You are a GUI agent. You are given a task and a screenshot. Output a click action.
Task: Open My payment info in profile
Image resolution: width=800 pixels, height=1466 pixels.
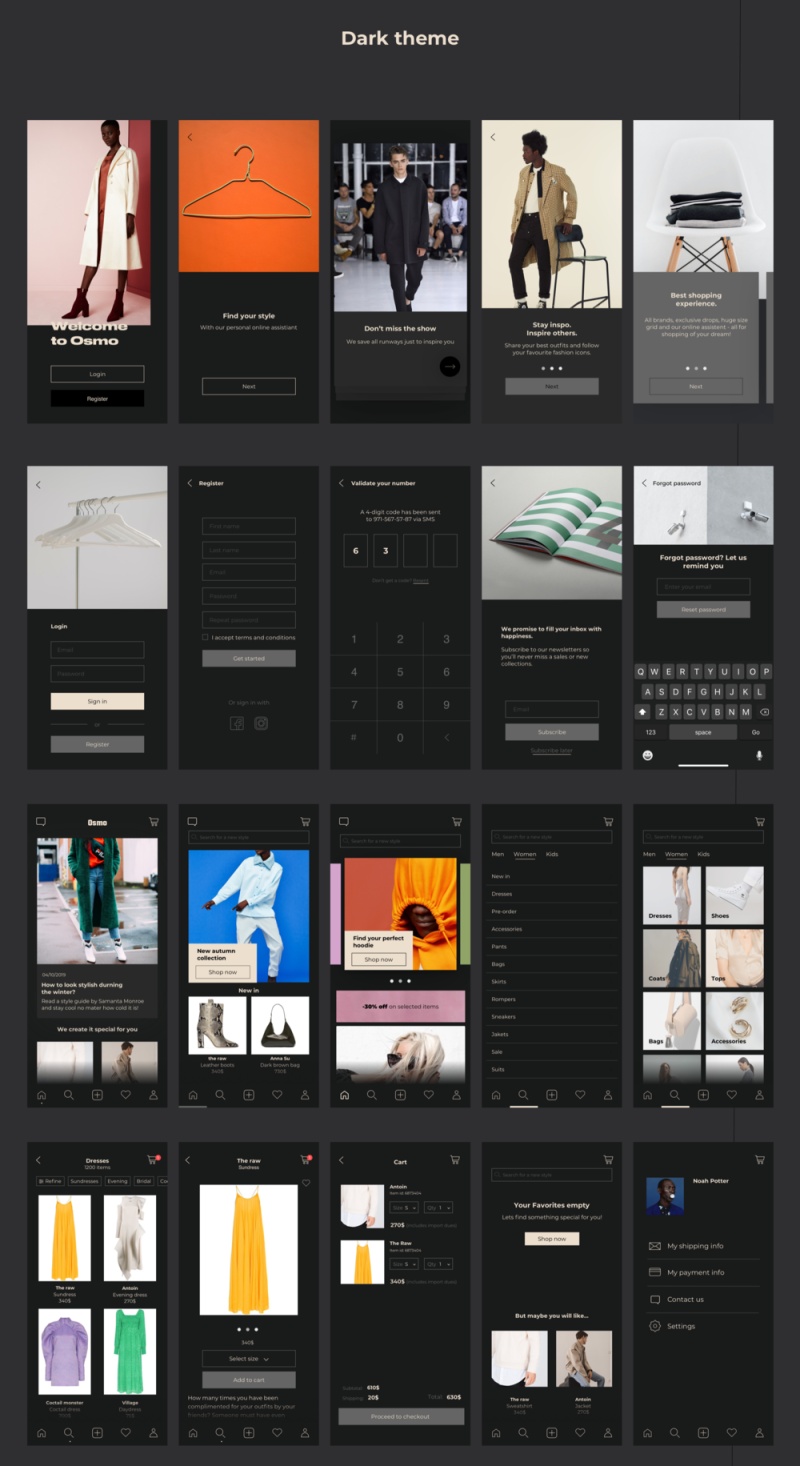click(x=696, y=1272)
